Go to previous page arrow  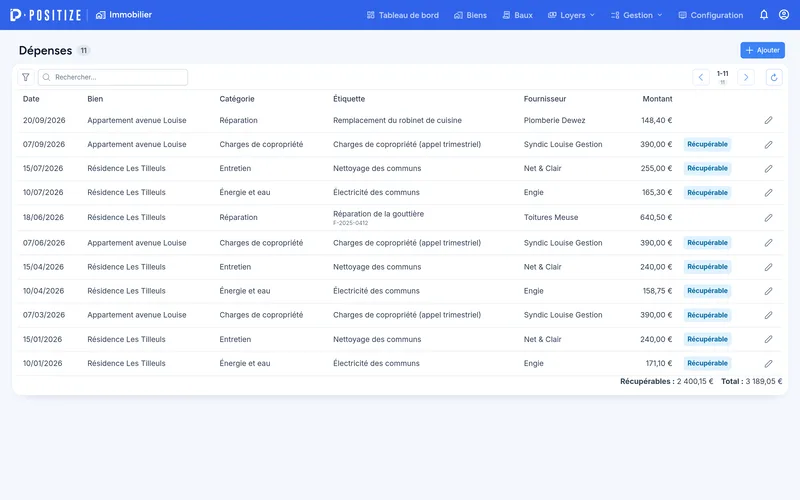pos(701,77)
